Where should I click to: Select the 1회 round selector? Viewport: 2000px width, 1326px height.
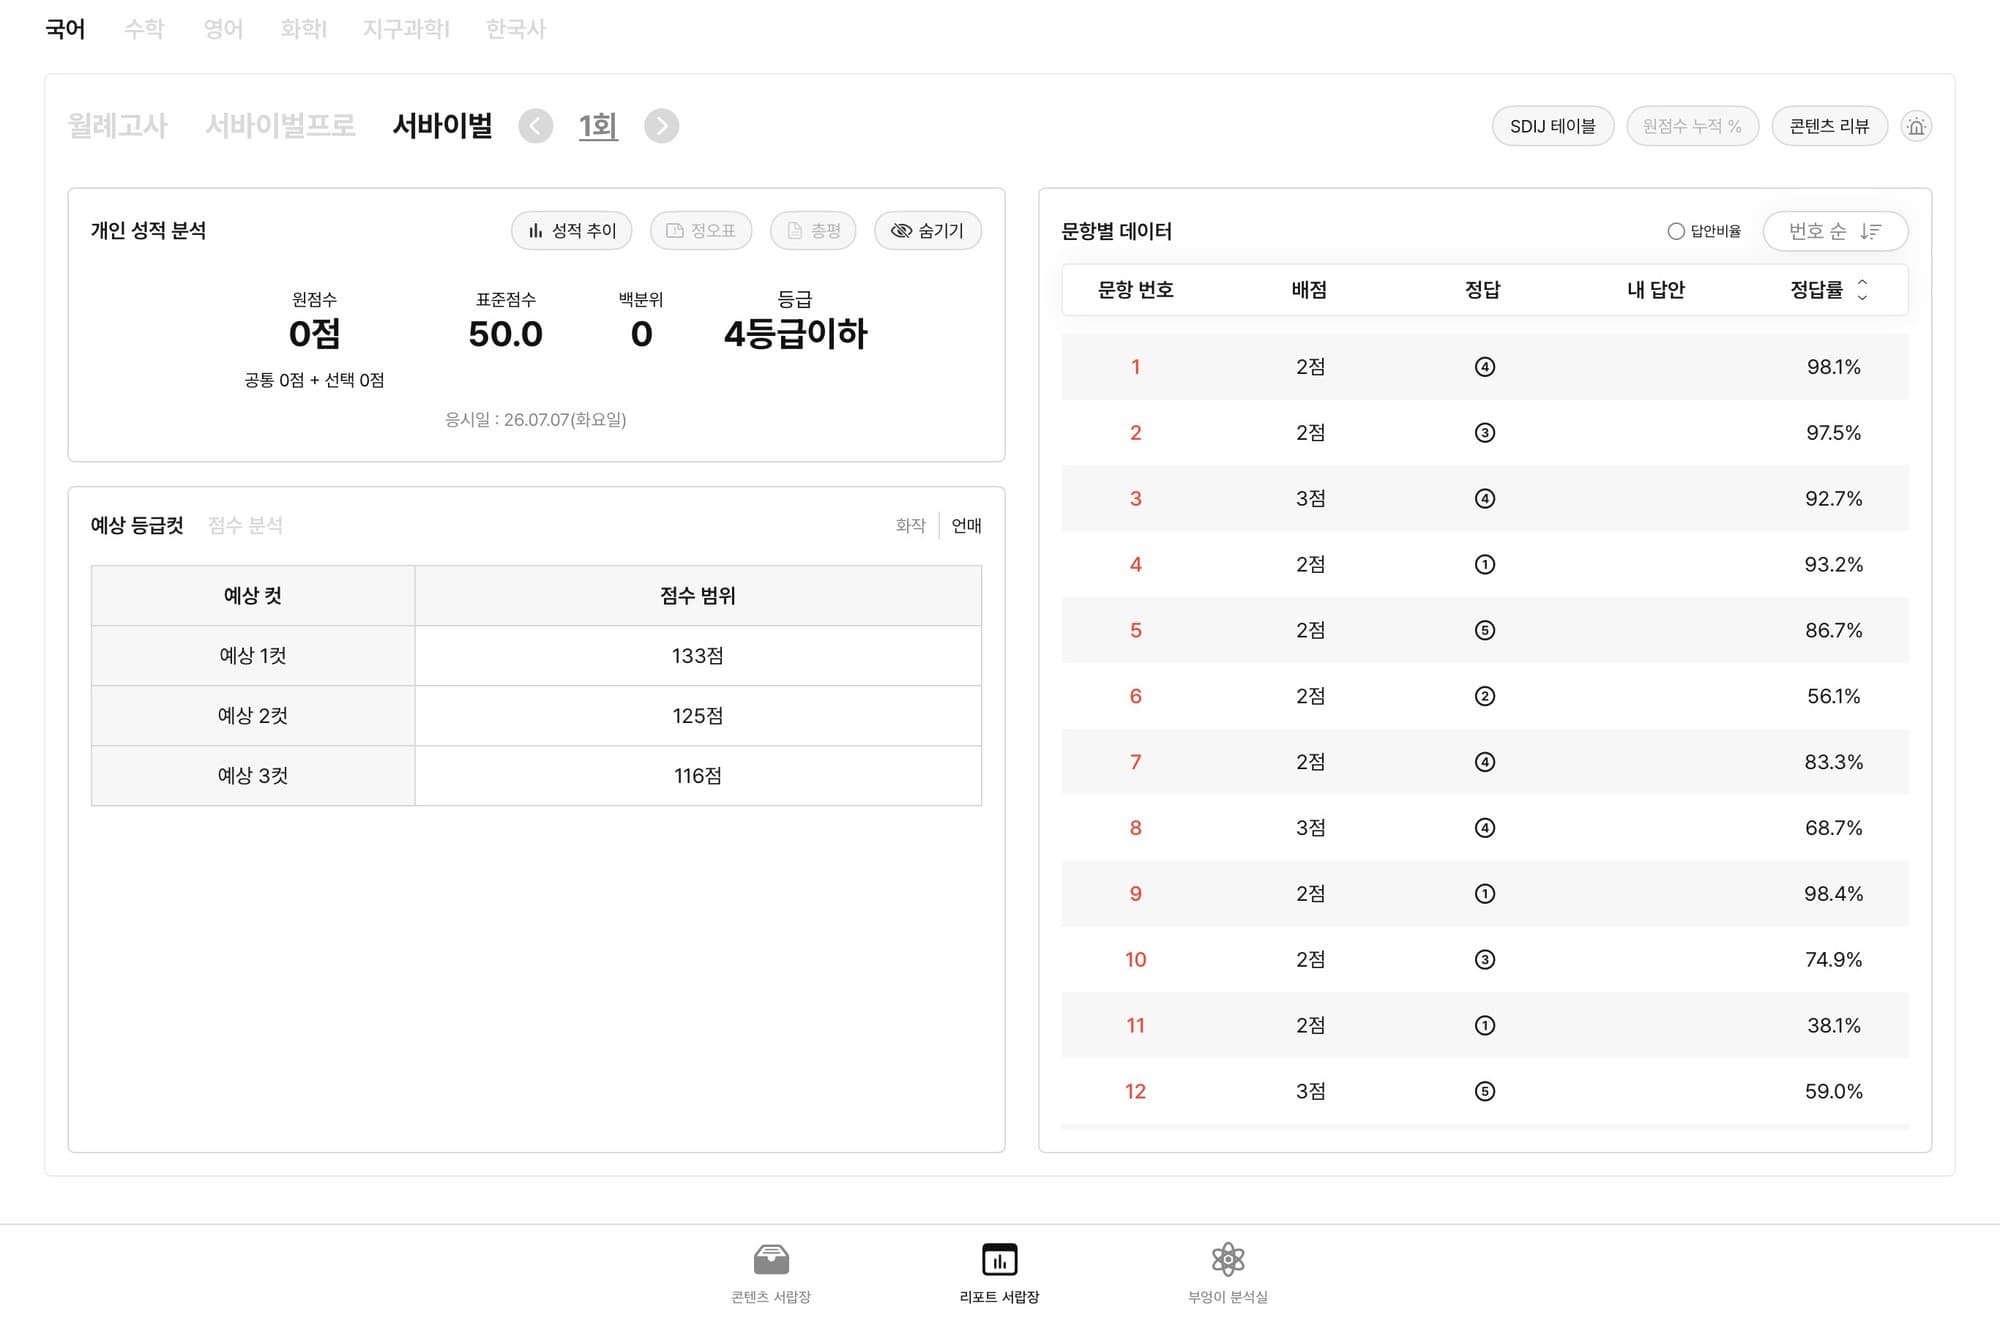pyautogui.click(x=598, y=126)
